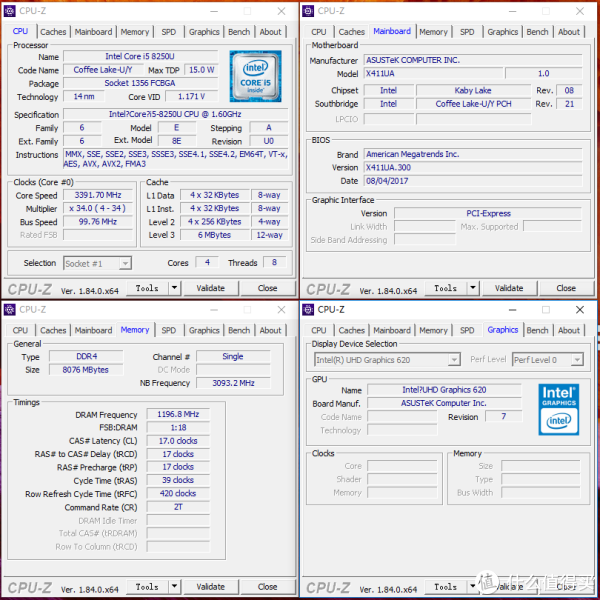The width and height of the screenshot is (600, 600).
Task: Switch to Graphics tab in CPU window
Action: coord(204,32)
